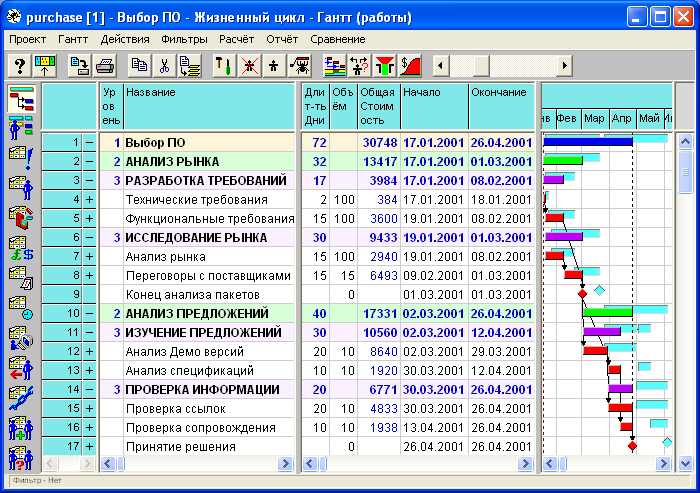This screenshot has height=493, width=700.
Task: Open the Гантт menu
Action: [73, 39]
